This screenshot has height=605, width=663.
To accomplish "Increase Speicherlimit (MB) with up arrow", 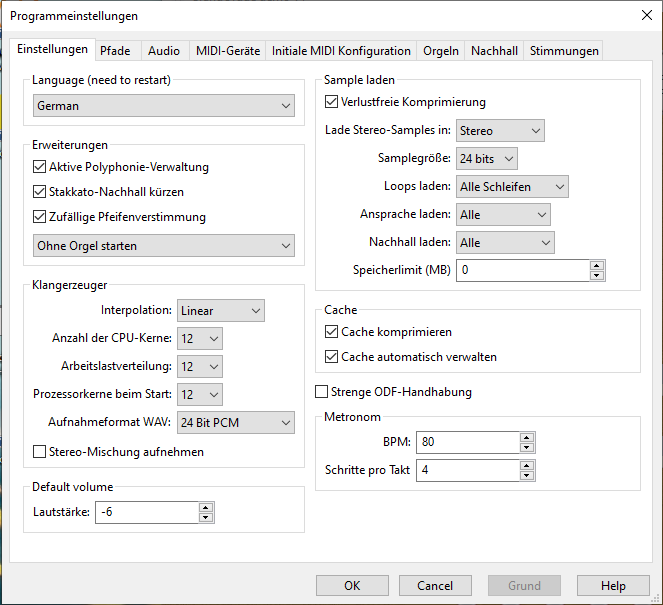I will [x=597, y=265].
